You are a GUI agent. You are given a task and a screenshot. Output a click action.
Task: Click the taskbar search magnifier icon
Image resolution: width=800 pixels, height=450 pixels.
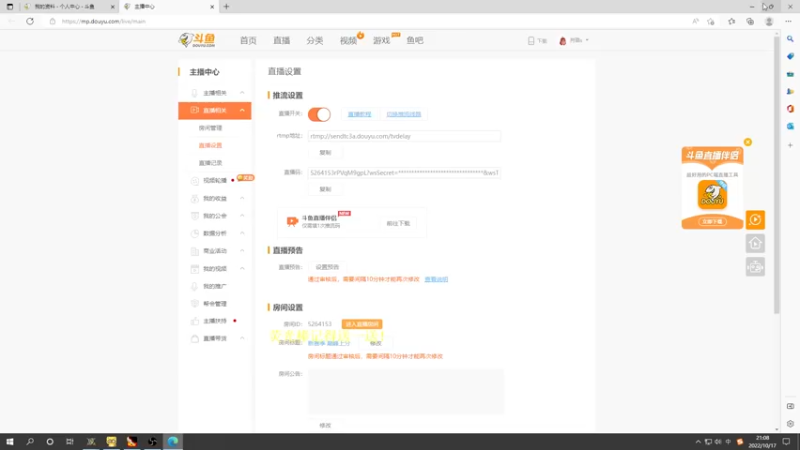30,442
